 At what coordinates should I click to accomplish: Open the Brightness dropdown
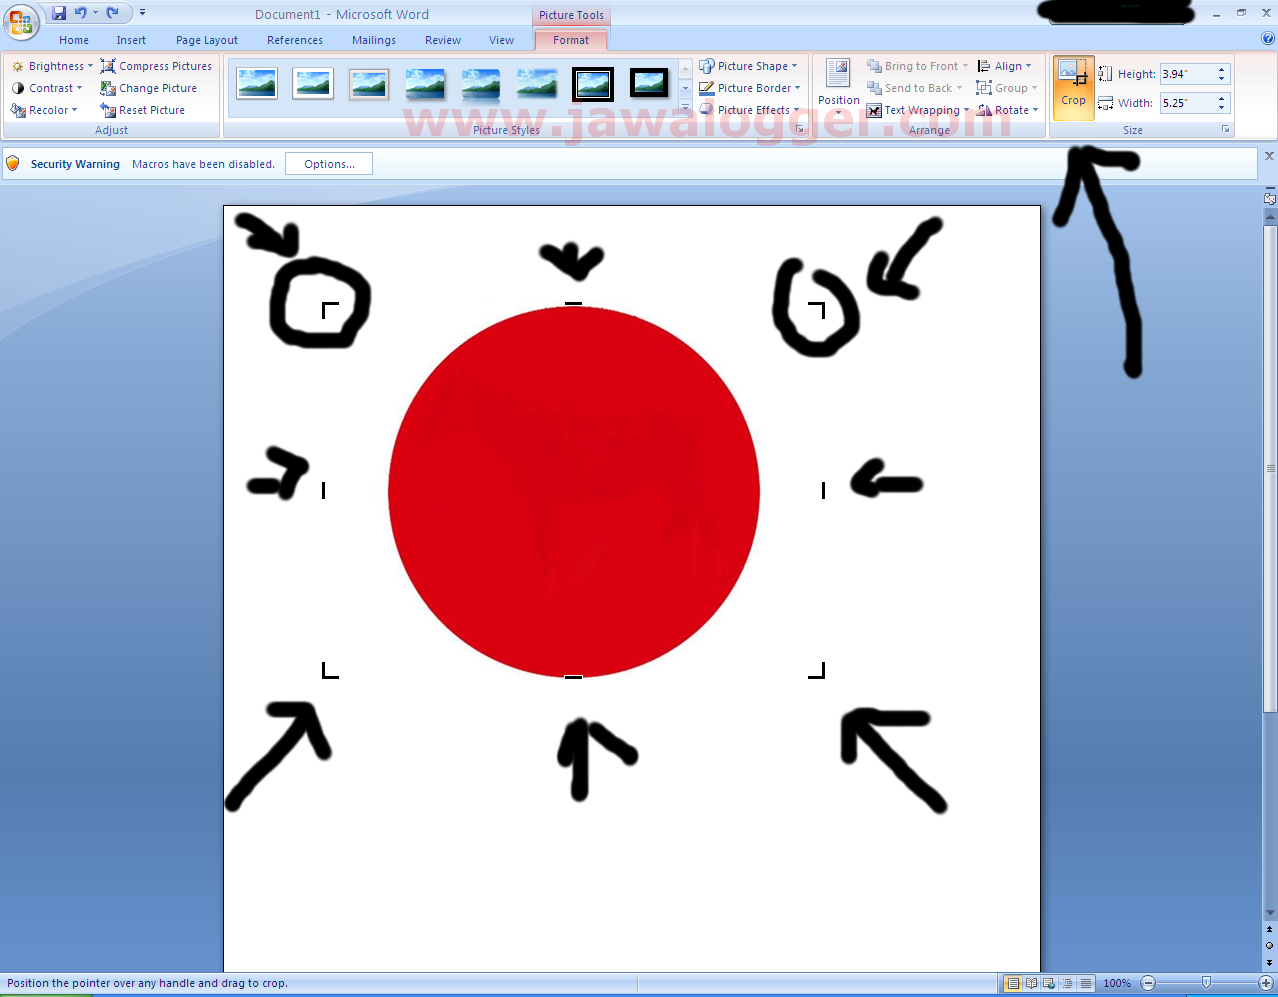[x=51, y=66]
